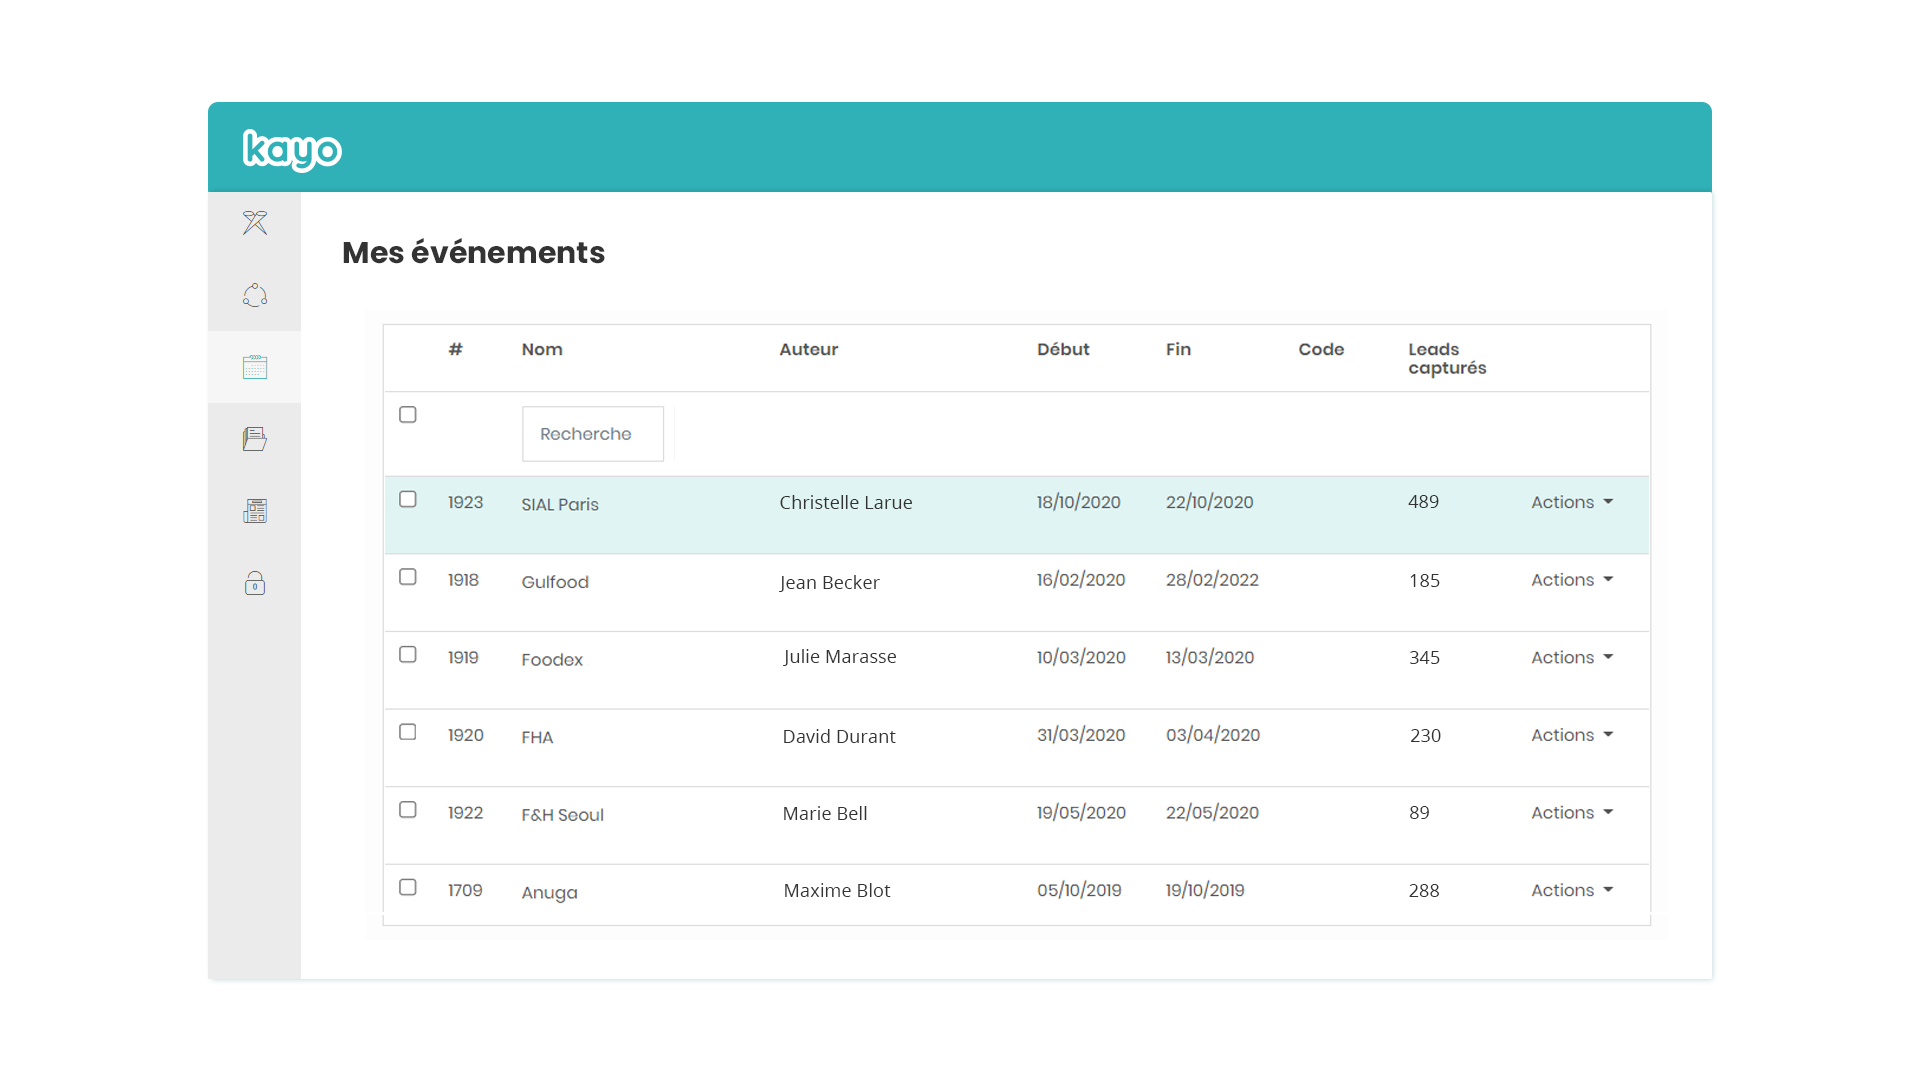Viewport: 1920px width, 1080px height.
Task: Click the Leads capturés column header
Action: tap(1447, 358)
